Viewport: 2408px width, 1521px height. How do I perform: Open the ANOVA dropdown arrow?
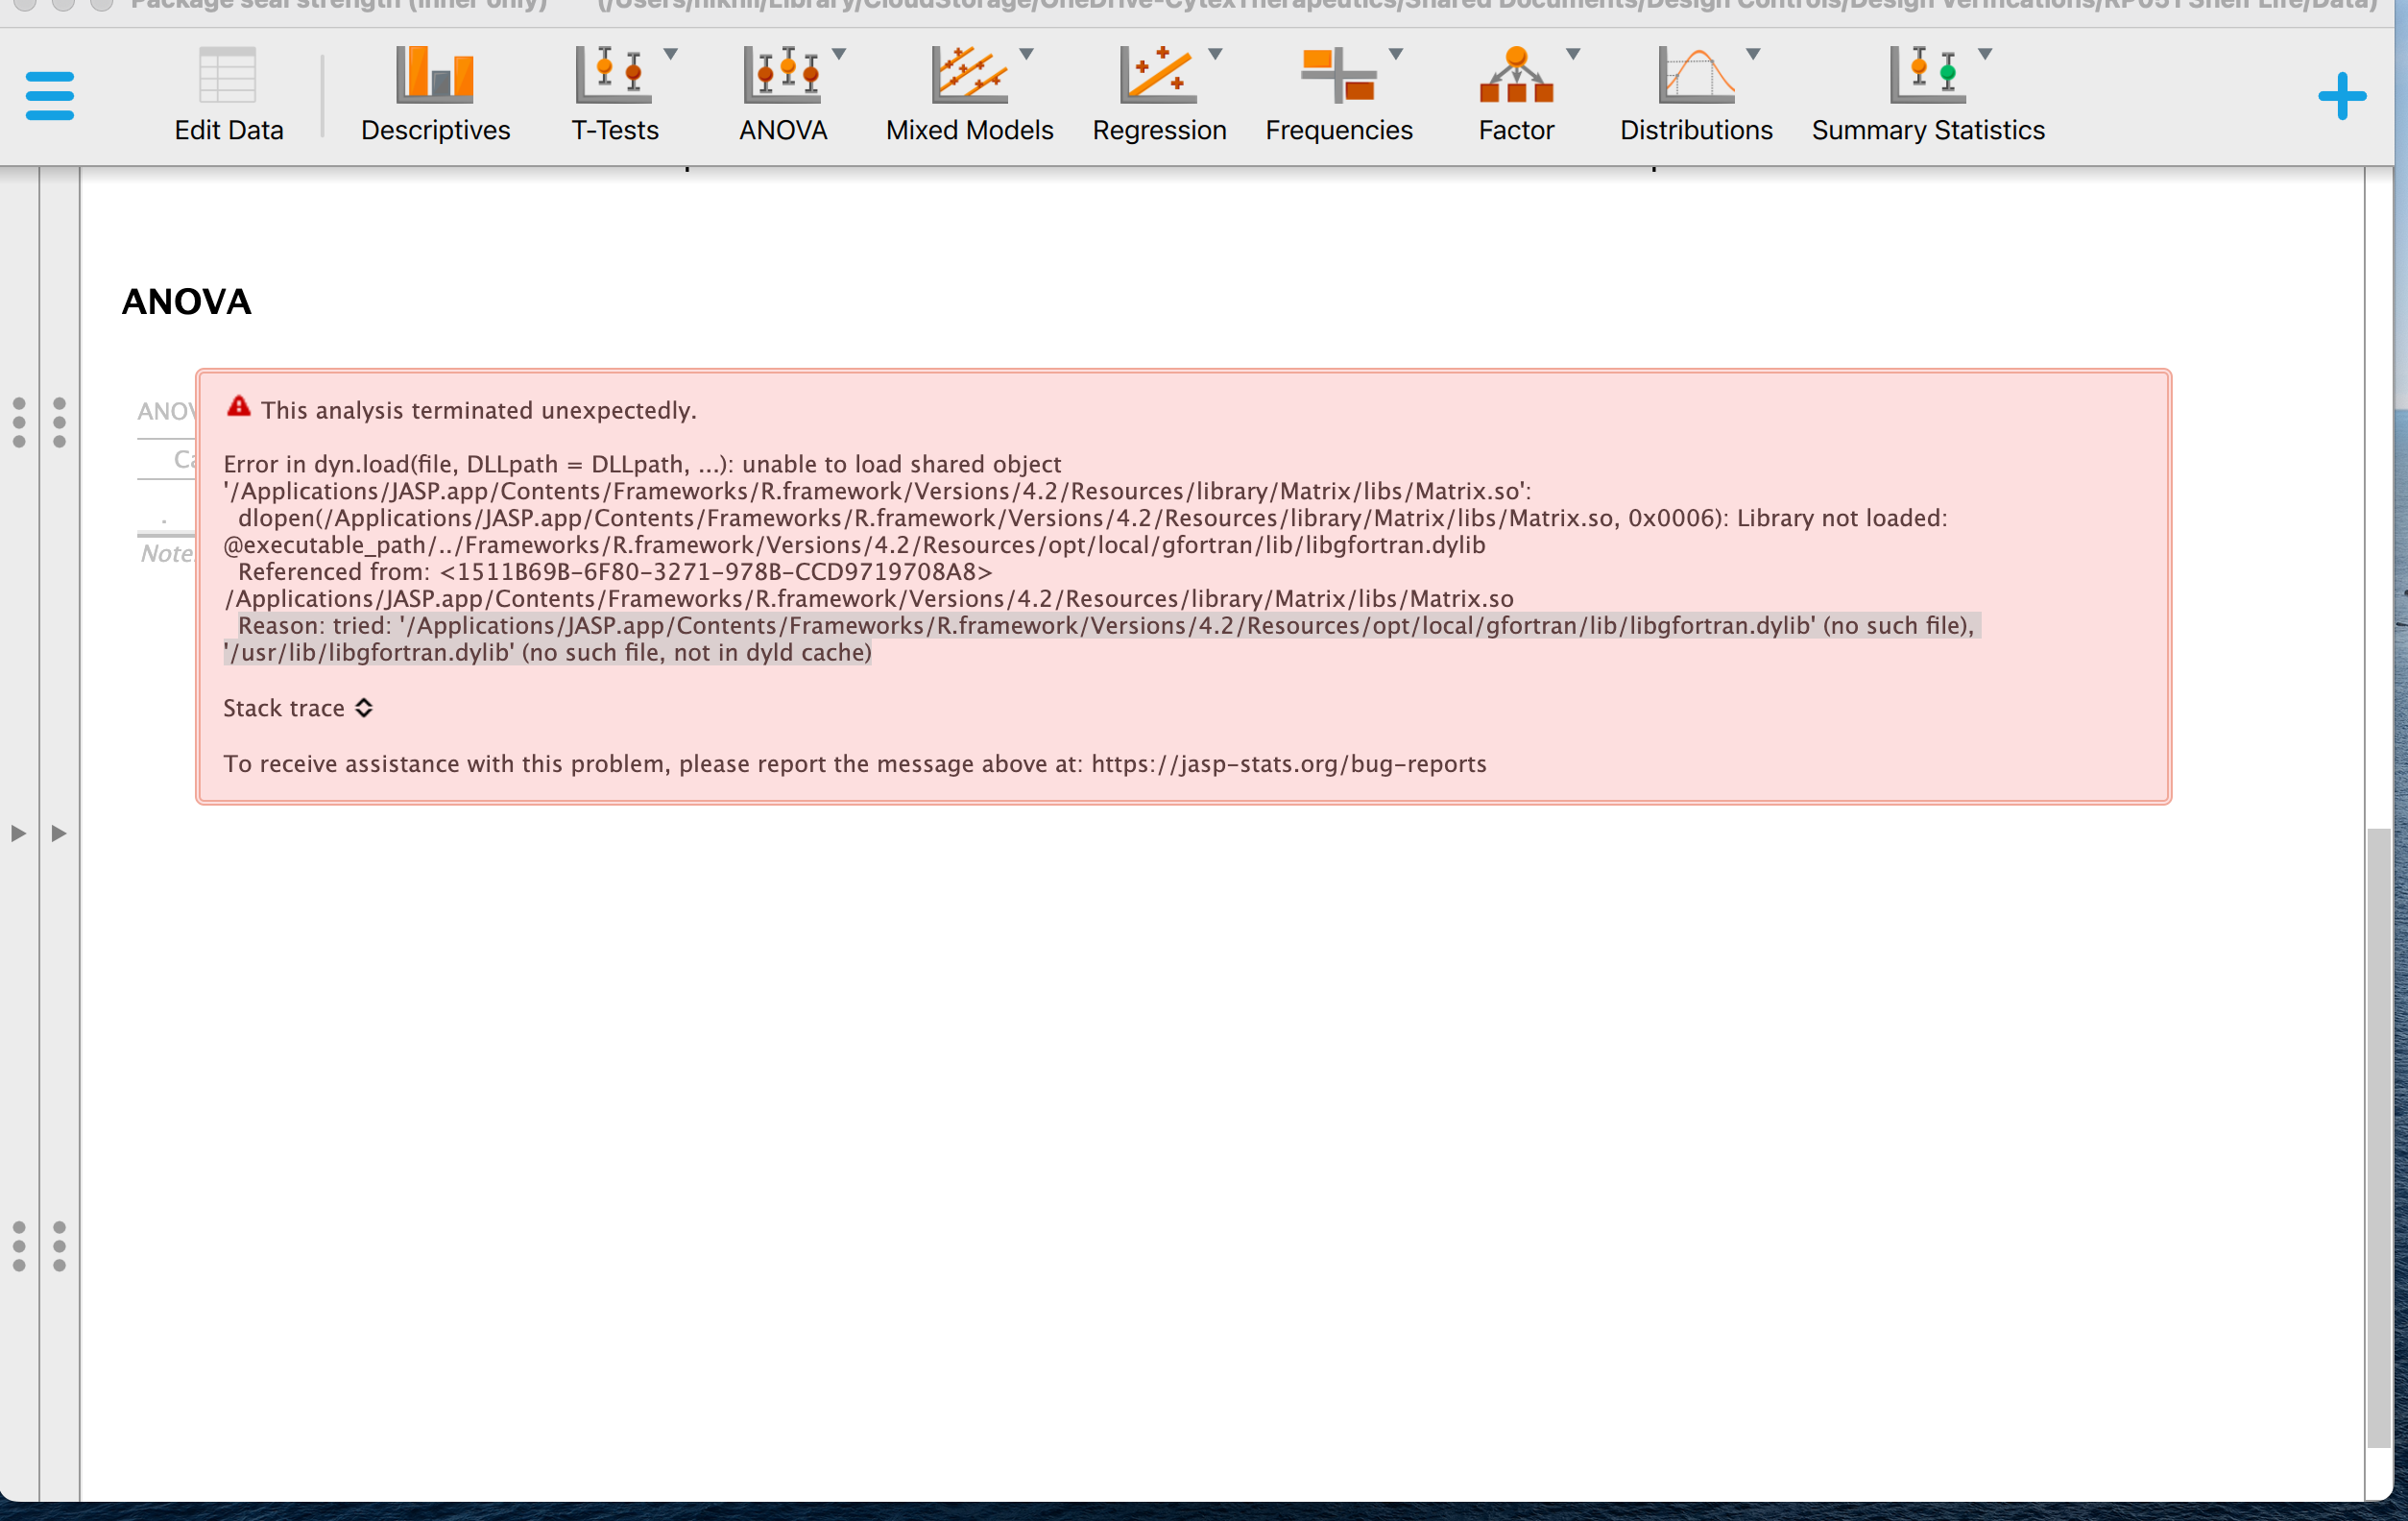click(x=840, y=55)
